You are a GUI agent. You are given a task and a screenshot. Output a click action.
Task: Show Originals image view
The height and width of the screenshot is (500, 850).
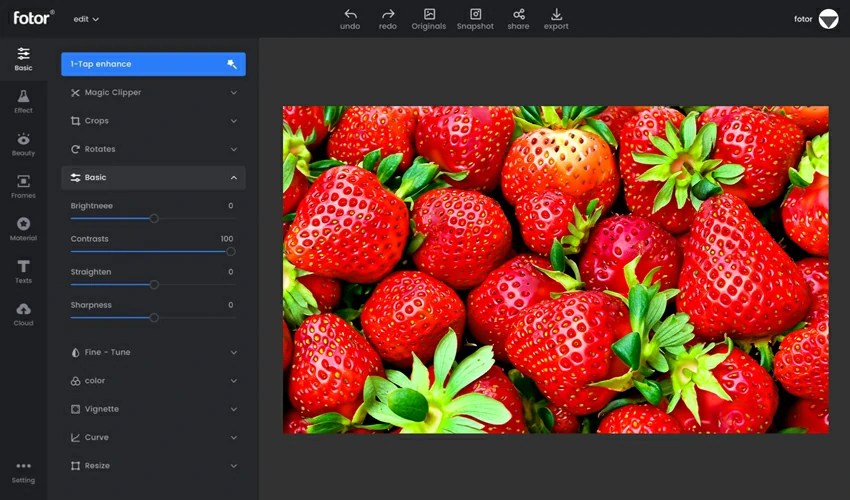429,19
